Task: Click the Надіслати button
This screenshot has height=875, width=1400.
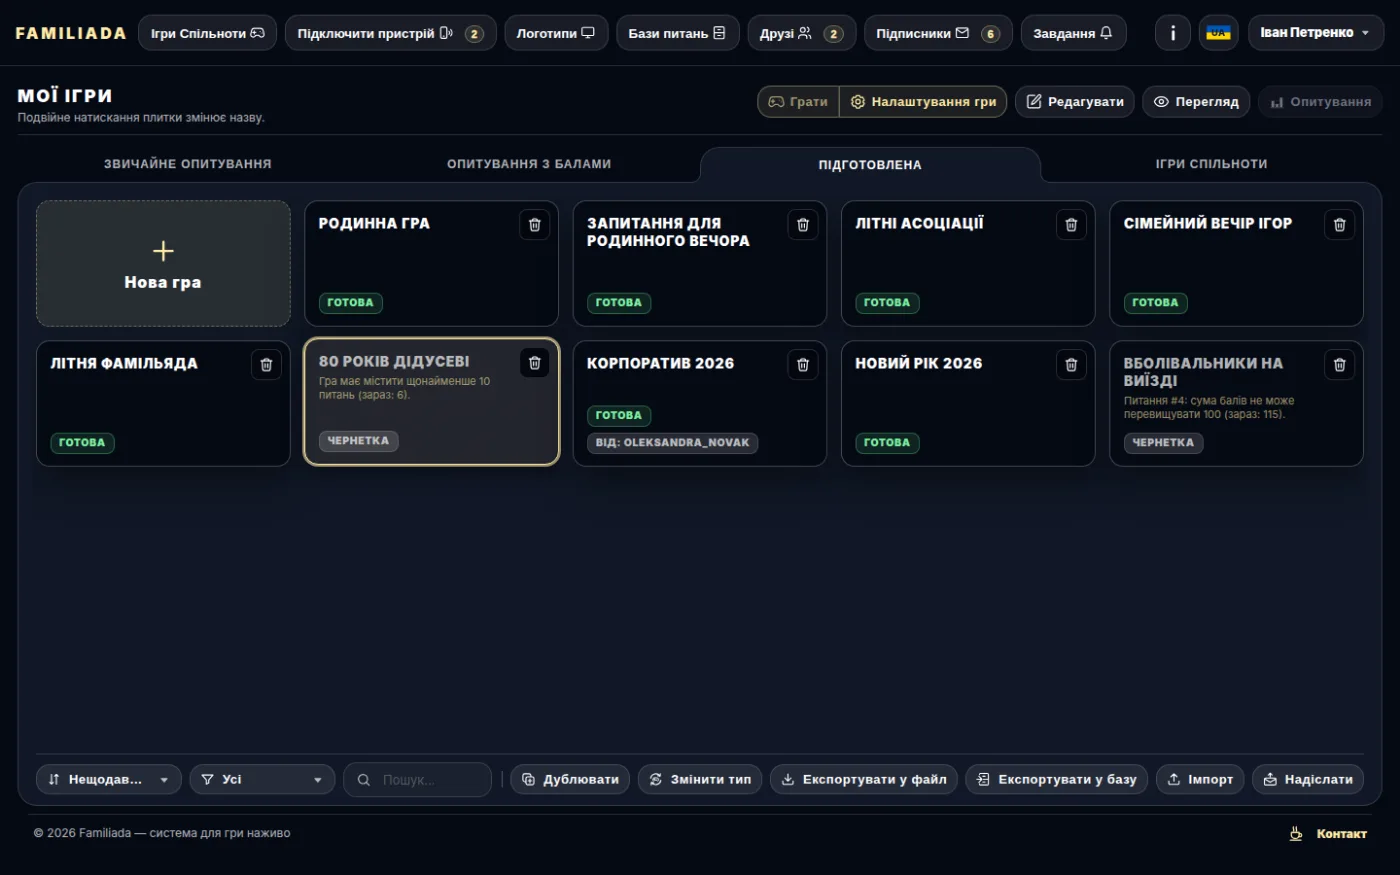Action: tap(1308, 779)
